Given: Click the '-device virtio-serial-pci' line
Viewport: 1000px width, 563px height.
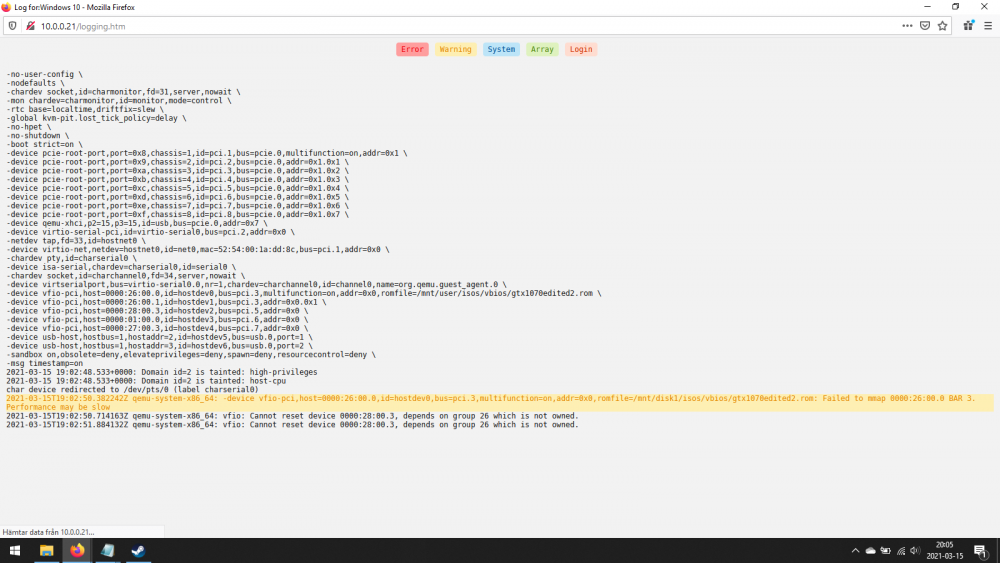Looking at the screenshot, I should 151,232.
